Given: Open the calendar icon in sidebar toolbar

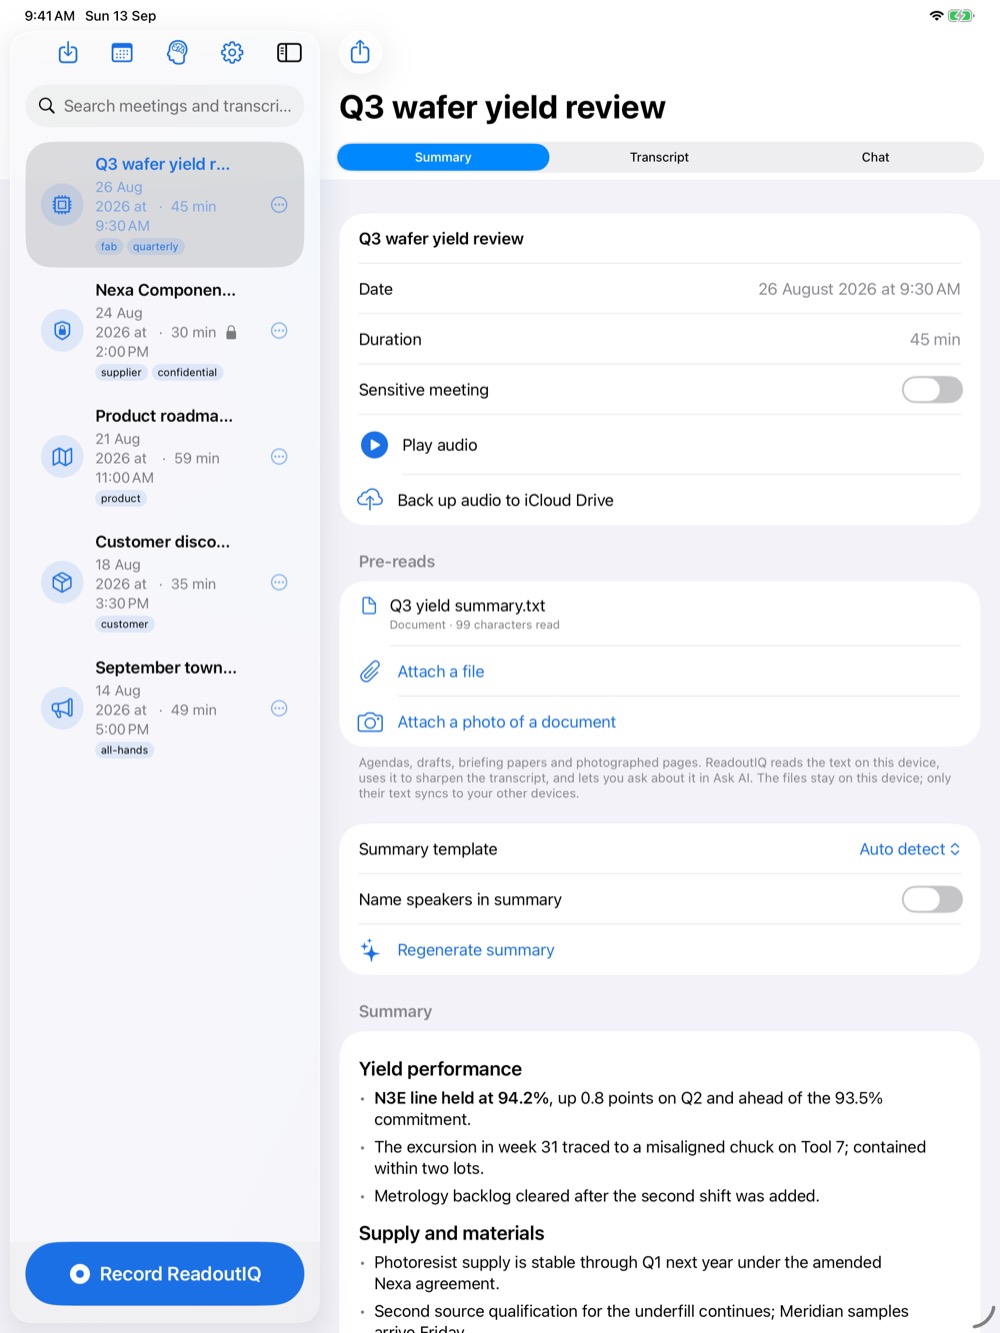Looking at the screenshot, I should click(122, 53).
